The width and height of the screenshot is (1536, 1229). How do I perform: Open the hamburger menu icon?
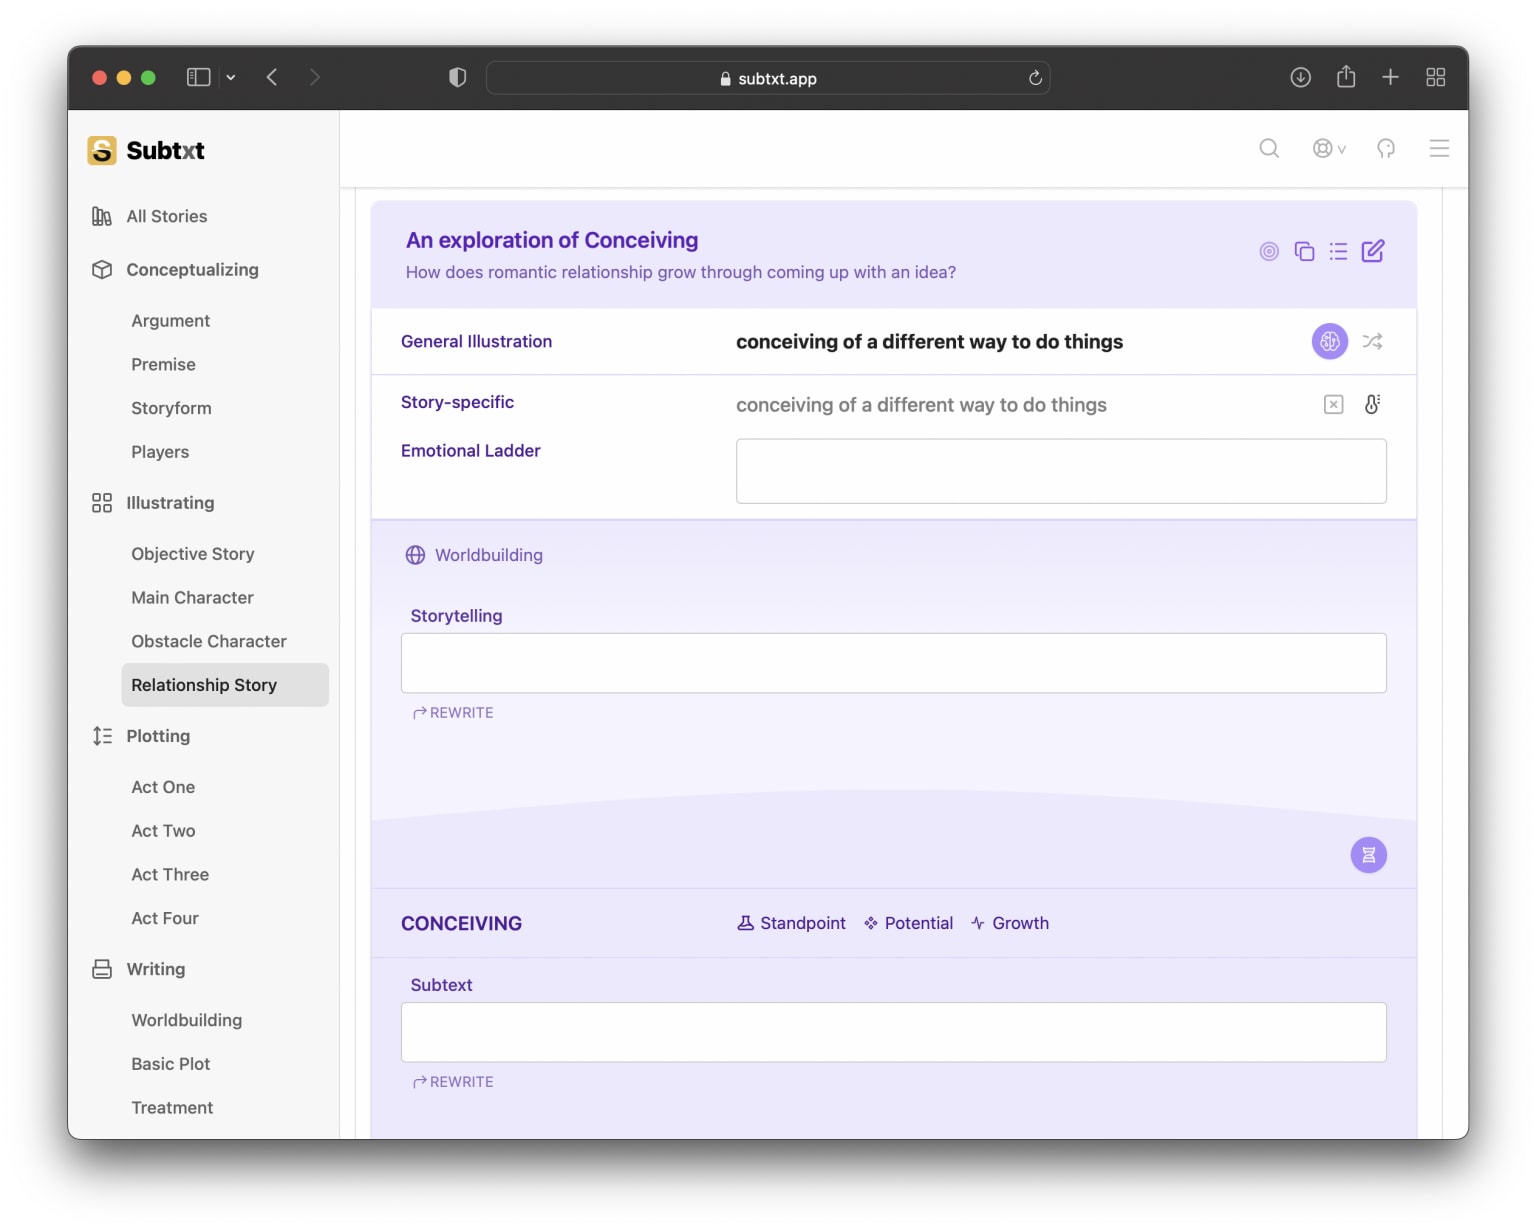tap(1439, 148)
